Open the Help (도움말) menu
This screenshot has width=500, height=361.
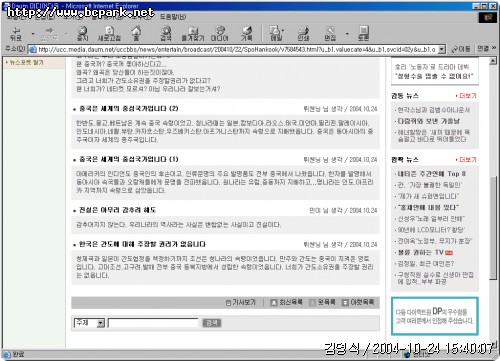tap(173, 17)
